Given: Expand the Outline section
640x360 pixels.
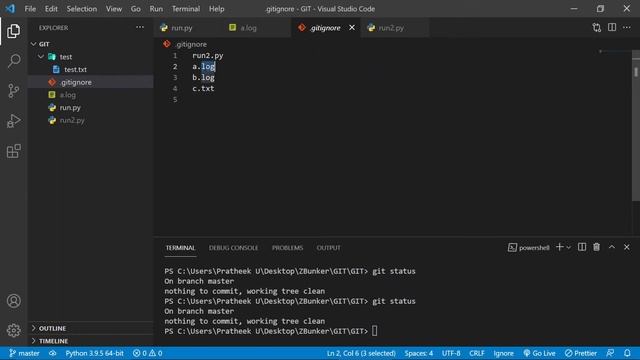Looking at the screenshot, I should click(91, 328).
